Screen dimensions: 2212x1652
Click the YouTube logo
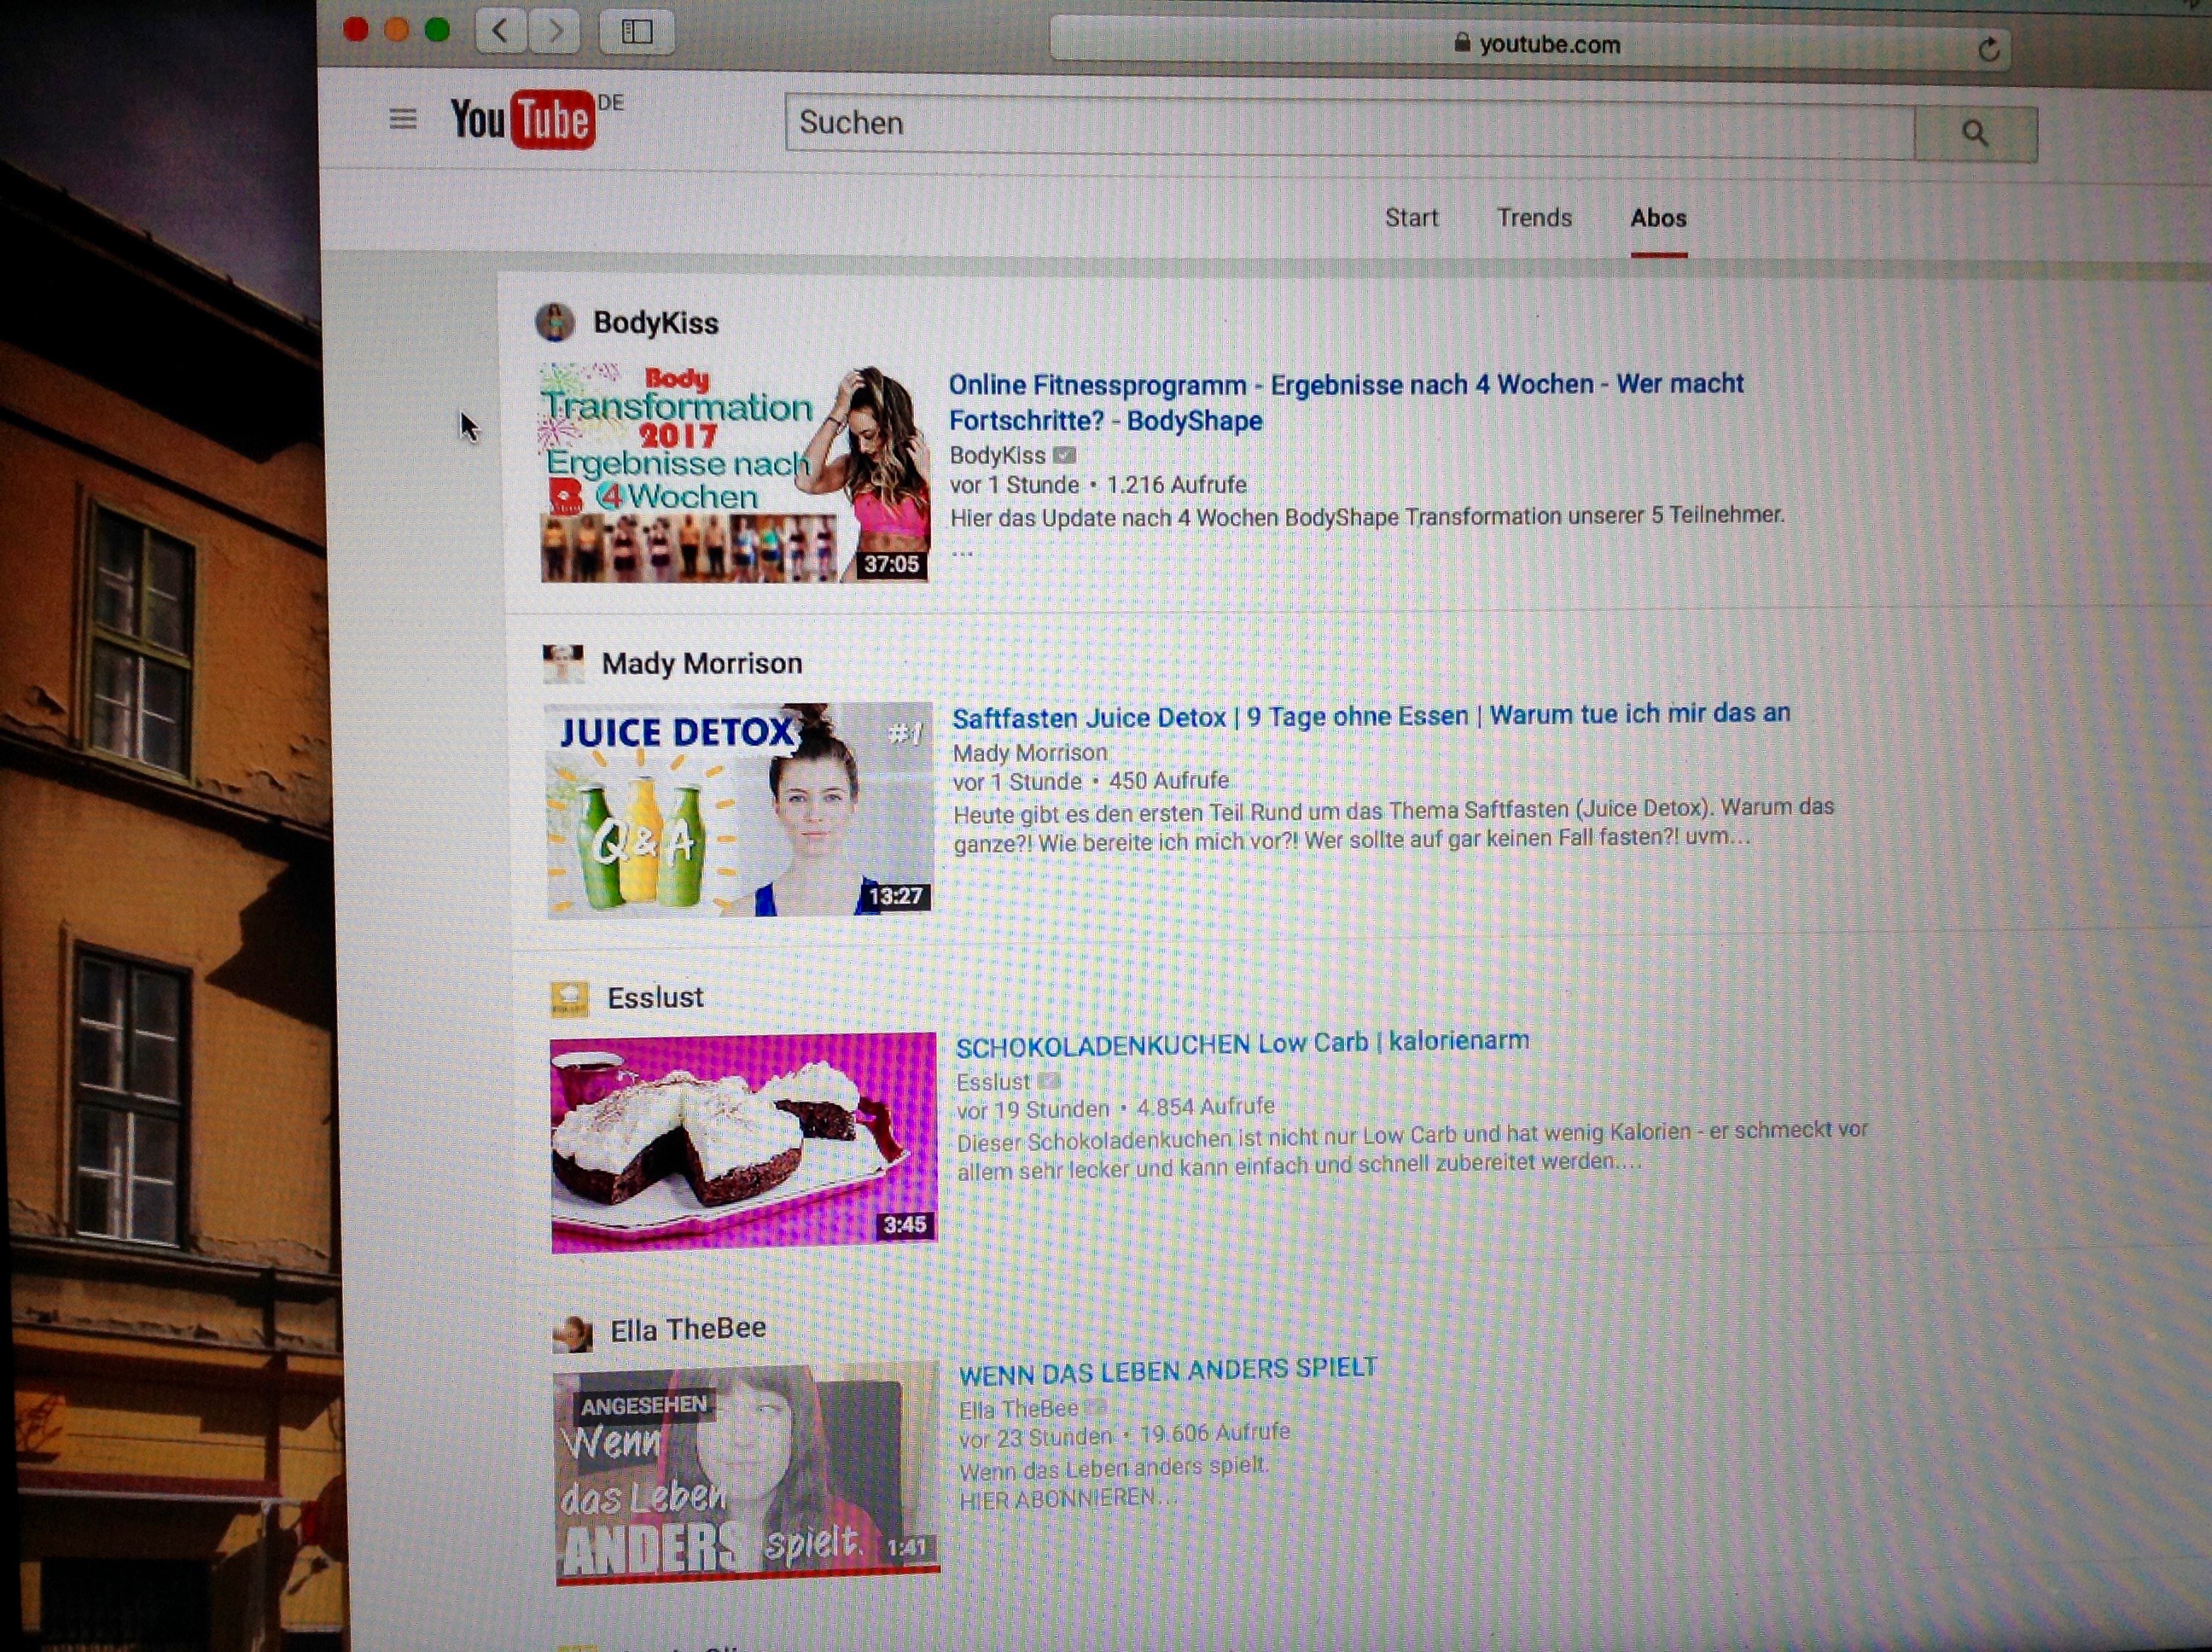523,120
